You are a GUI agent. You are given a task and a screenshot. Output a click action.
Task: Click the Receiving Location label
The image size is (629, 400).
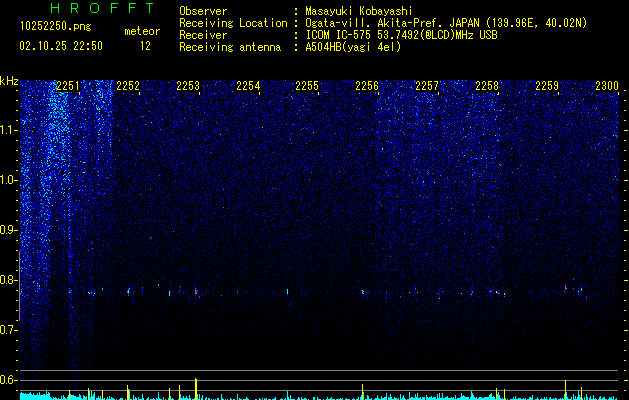(233, 23)
